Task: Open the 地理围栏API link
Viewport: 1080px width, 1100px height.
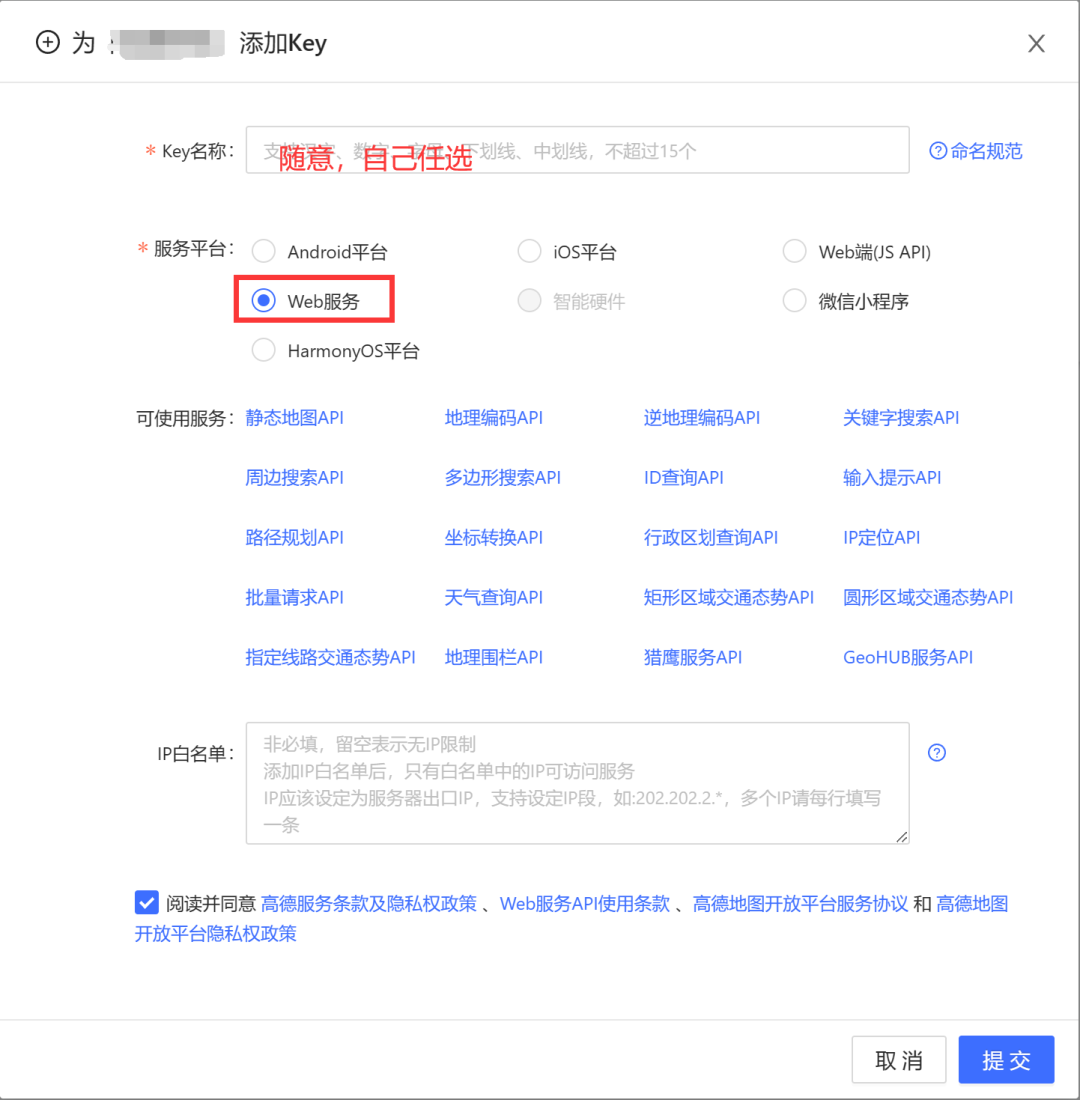Action: (494, 657)
